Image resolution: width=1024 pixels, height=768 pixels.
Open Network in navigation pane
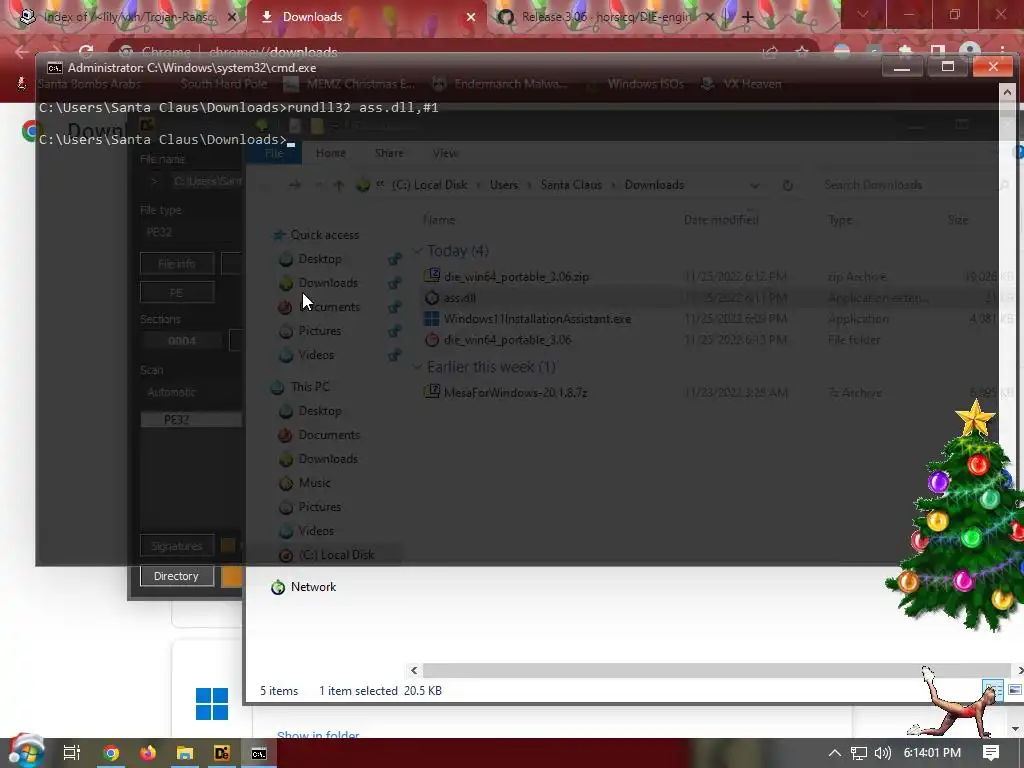tap(313, 586)
